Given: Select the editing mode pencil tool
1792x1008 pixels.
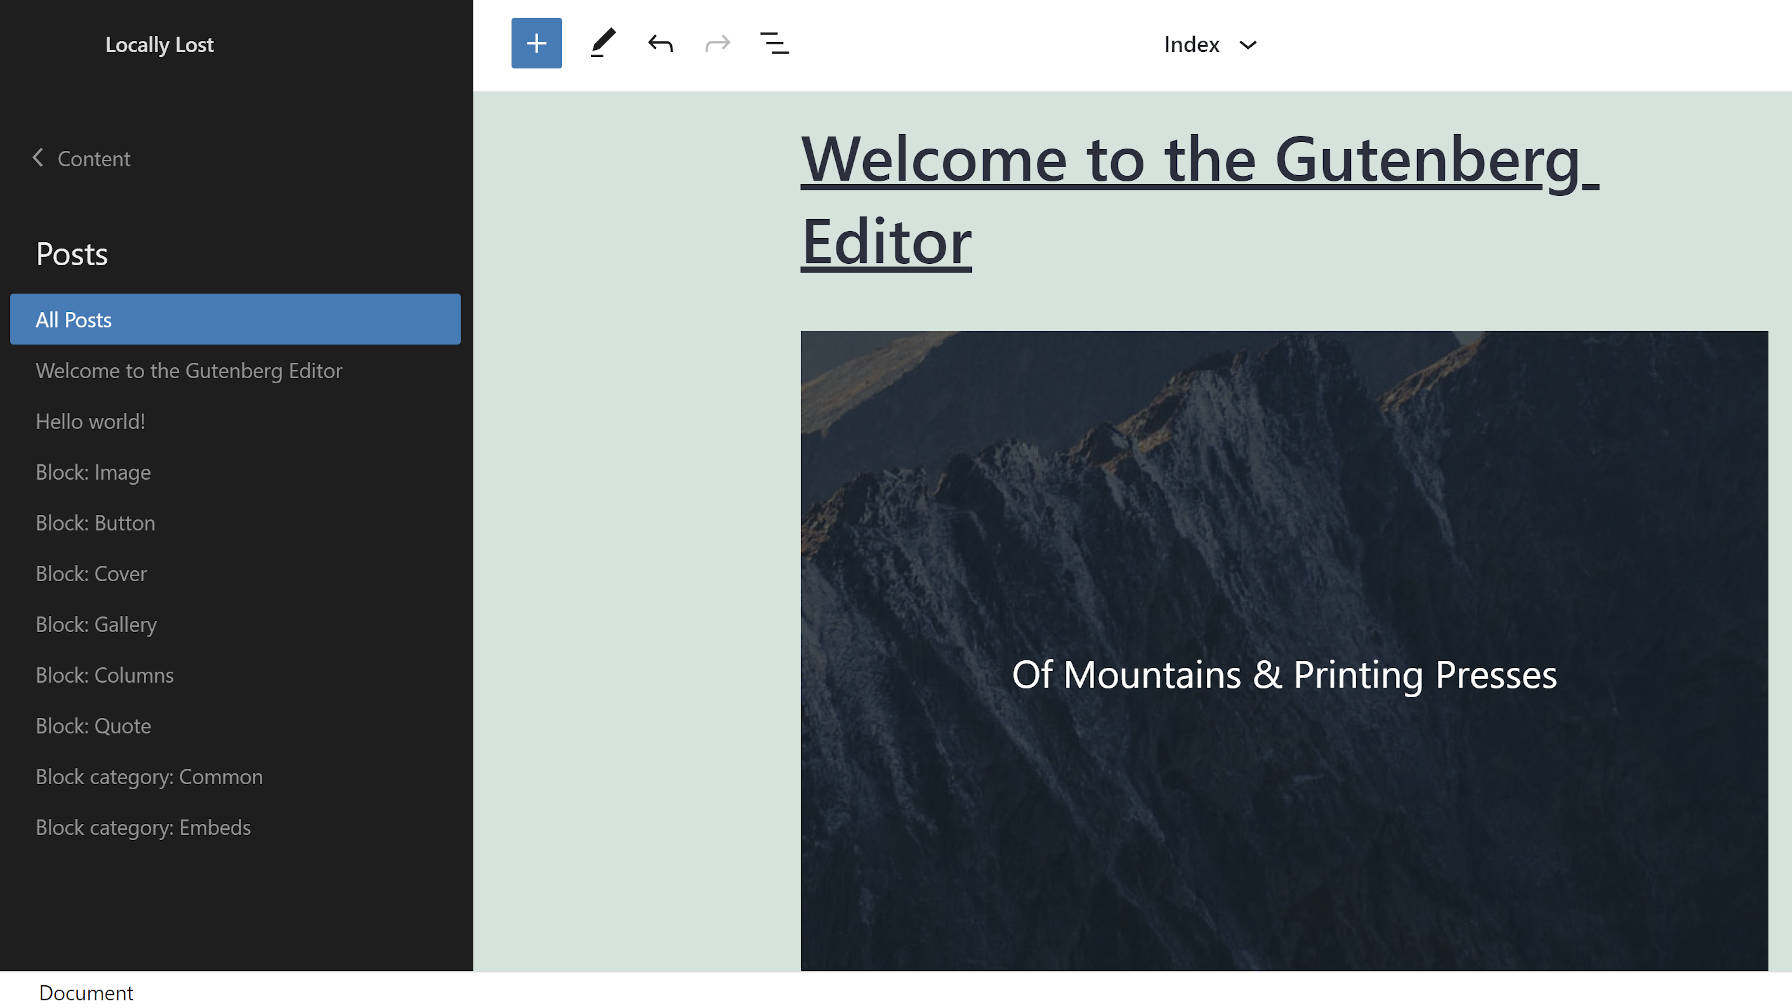Looking at the screenshot, I should 602,43.
